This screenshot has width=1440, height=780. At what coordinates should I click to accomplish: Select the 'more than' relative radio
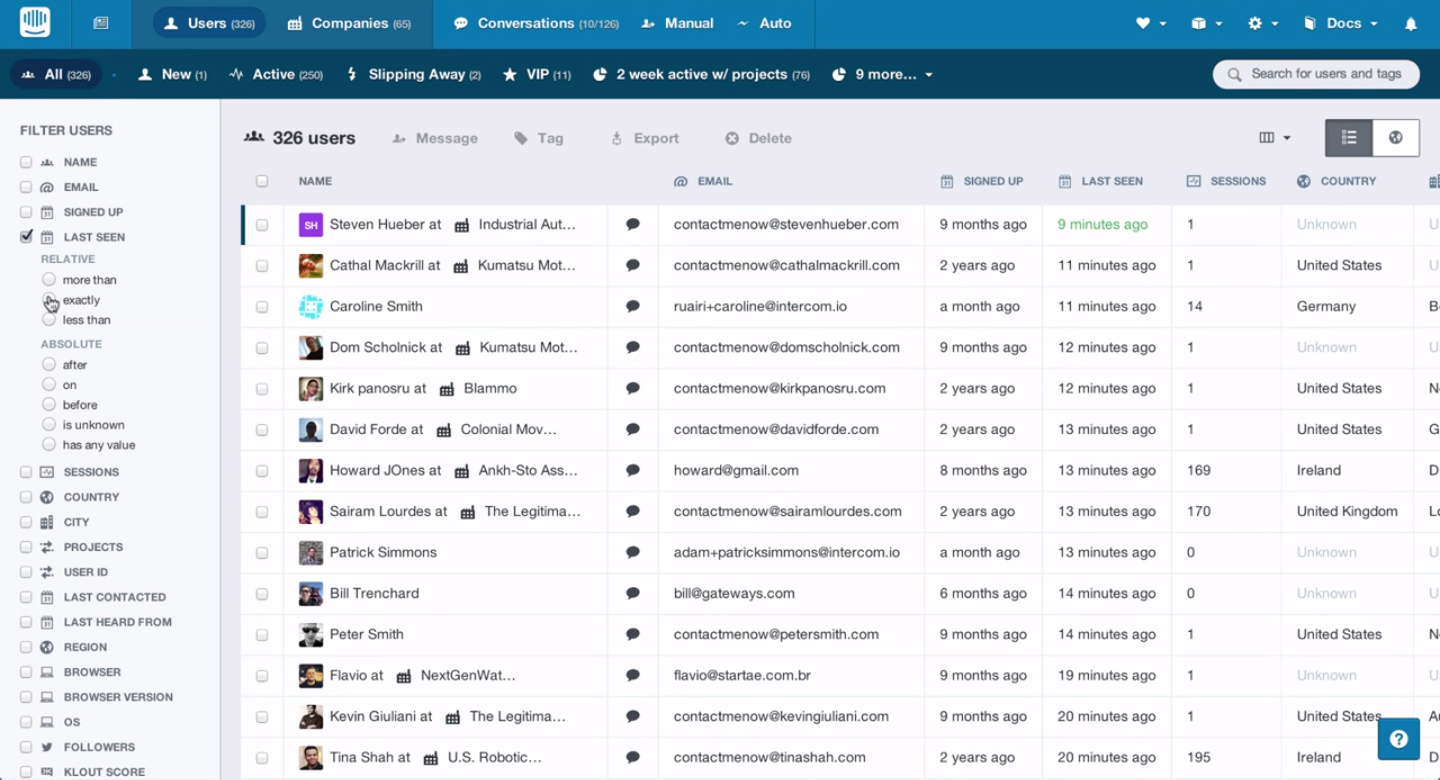coord(49,280)
